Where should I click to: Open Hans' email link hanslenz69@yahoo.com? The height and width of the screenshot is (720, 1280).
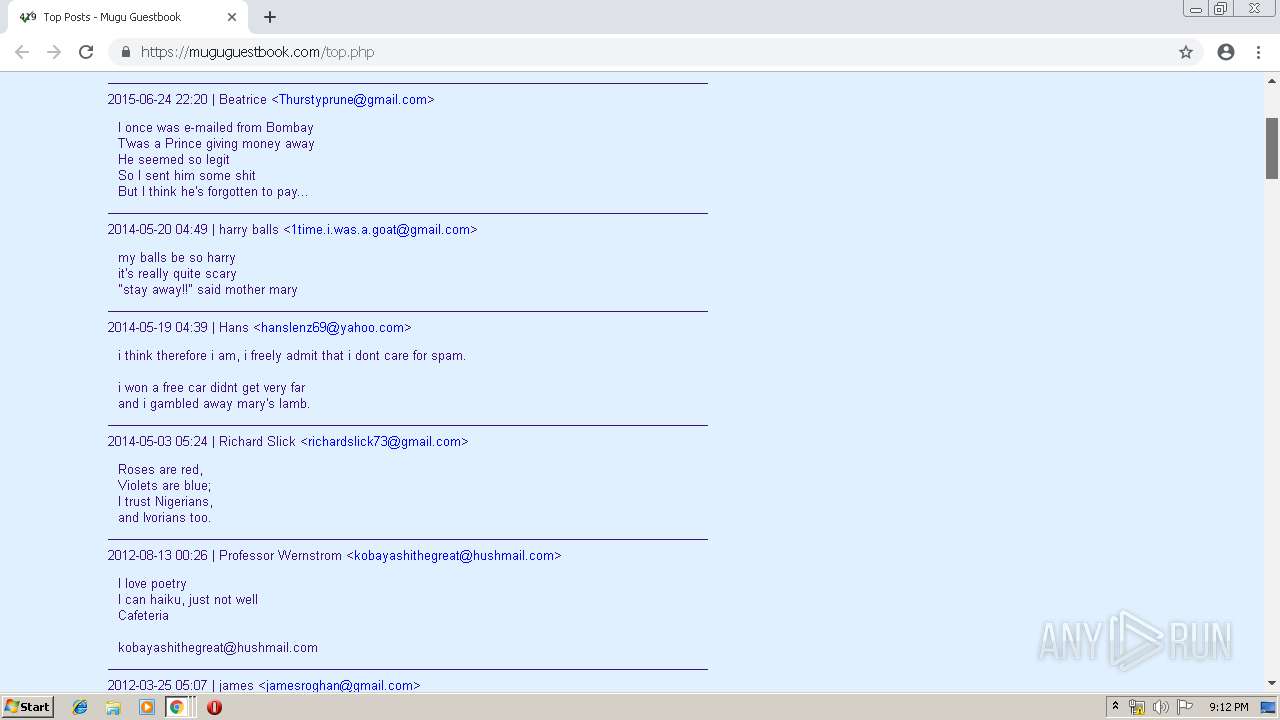(x=332, y=328)
